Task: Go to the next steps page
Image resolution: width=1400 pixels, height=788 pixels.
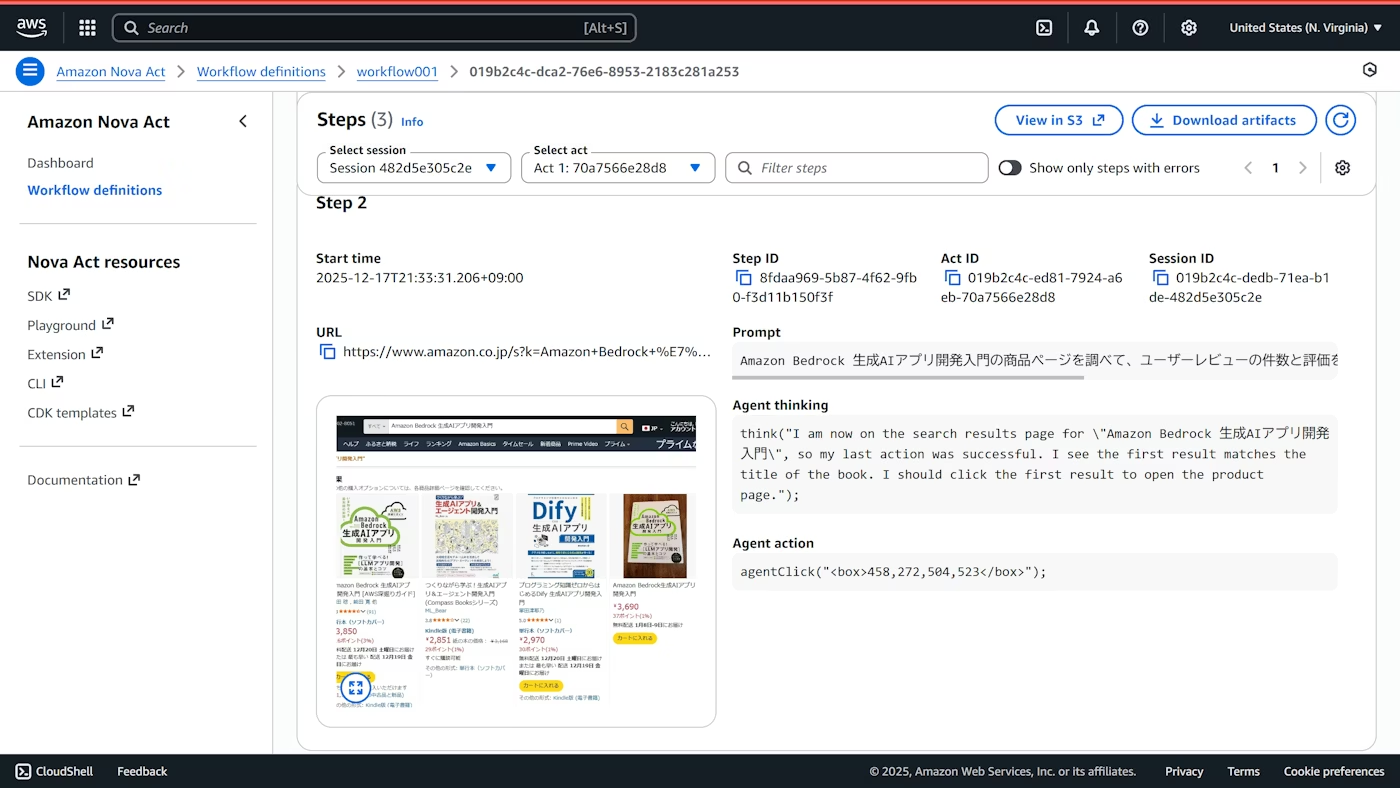Action: (1302, 168)
